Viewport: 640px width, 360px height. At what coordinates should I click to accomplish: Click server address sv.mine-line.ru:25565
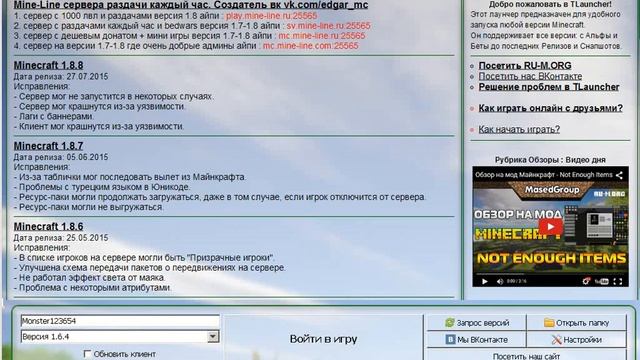[x=329, y=26]
